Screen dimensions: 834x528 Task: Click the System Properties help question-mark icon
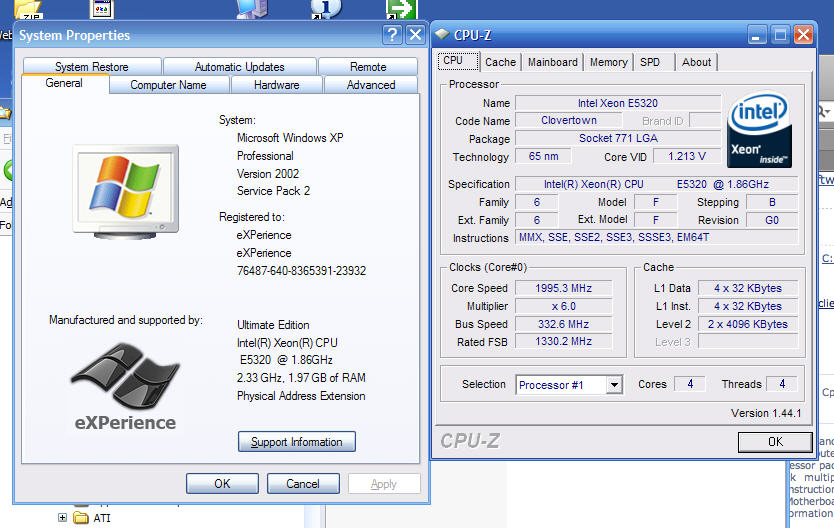(x=392, y=35)
